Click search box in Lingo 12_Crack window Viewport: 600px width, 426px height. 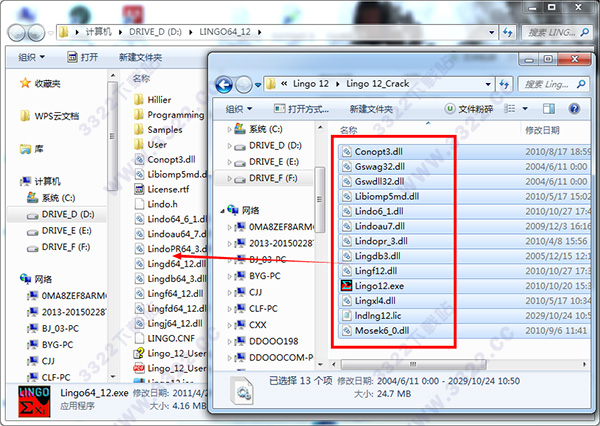(x=553, y=84)
